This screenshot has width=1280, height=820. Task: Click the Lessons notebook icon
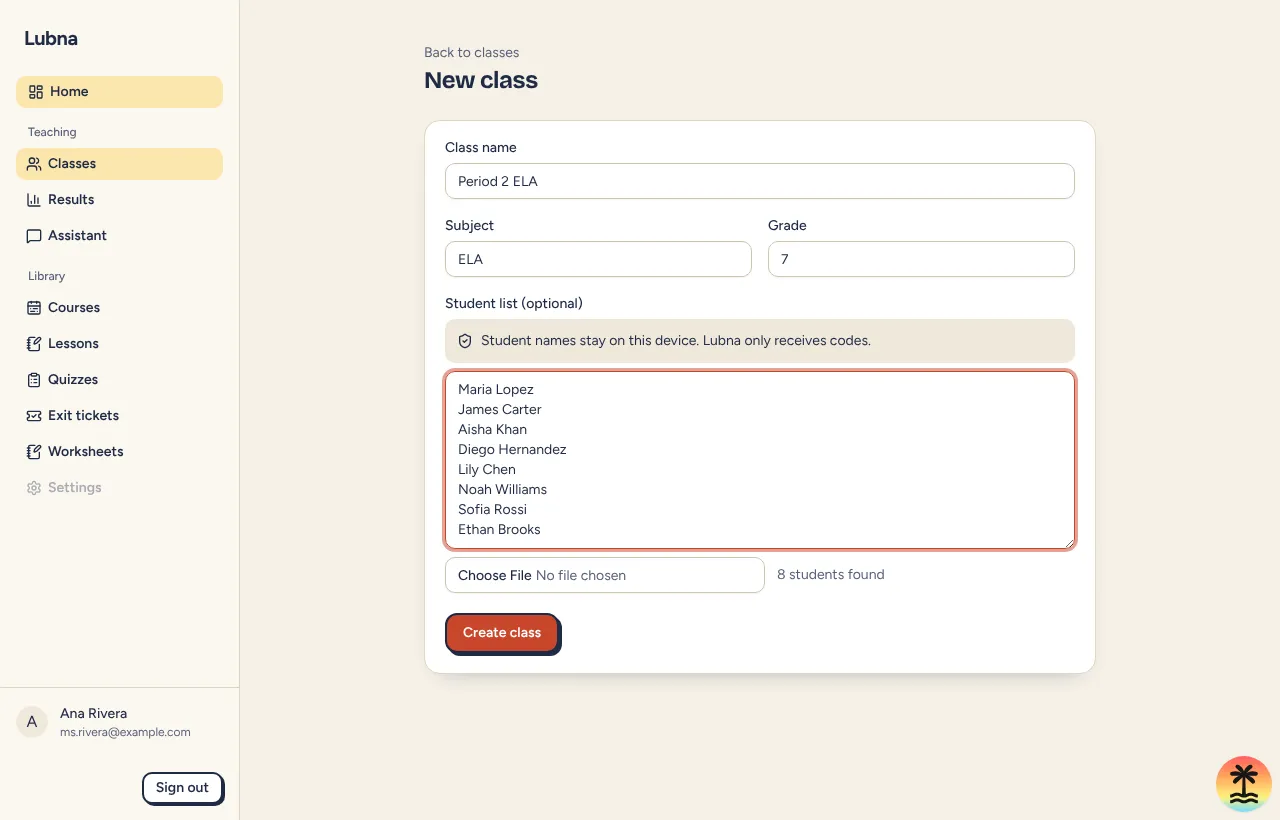click(34, 344)
